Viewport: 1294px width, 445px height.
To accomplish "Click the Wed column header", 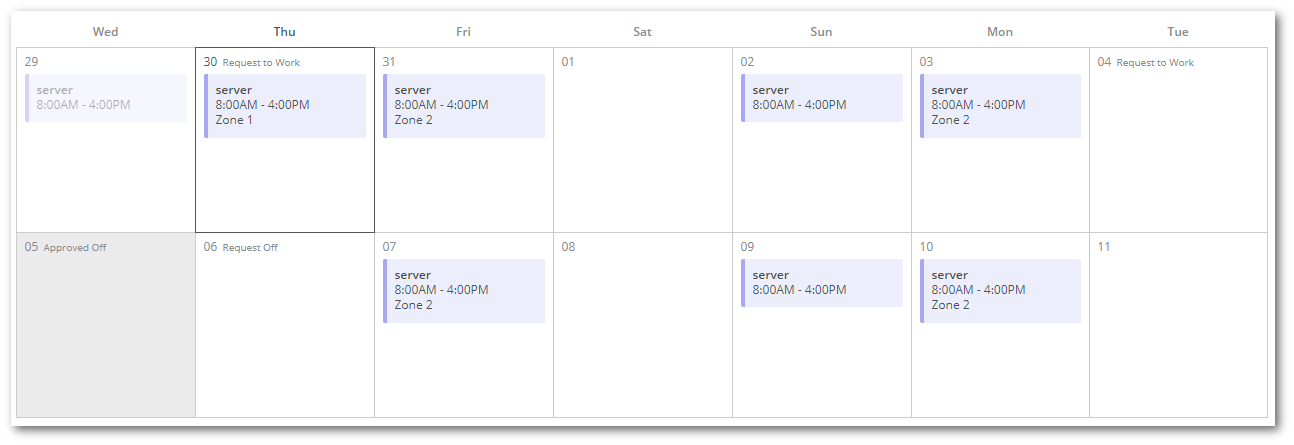I will (x=106, y=32).
